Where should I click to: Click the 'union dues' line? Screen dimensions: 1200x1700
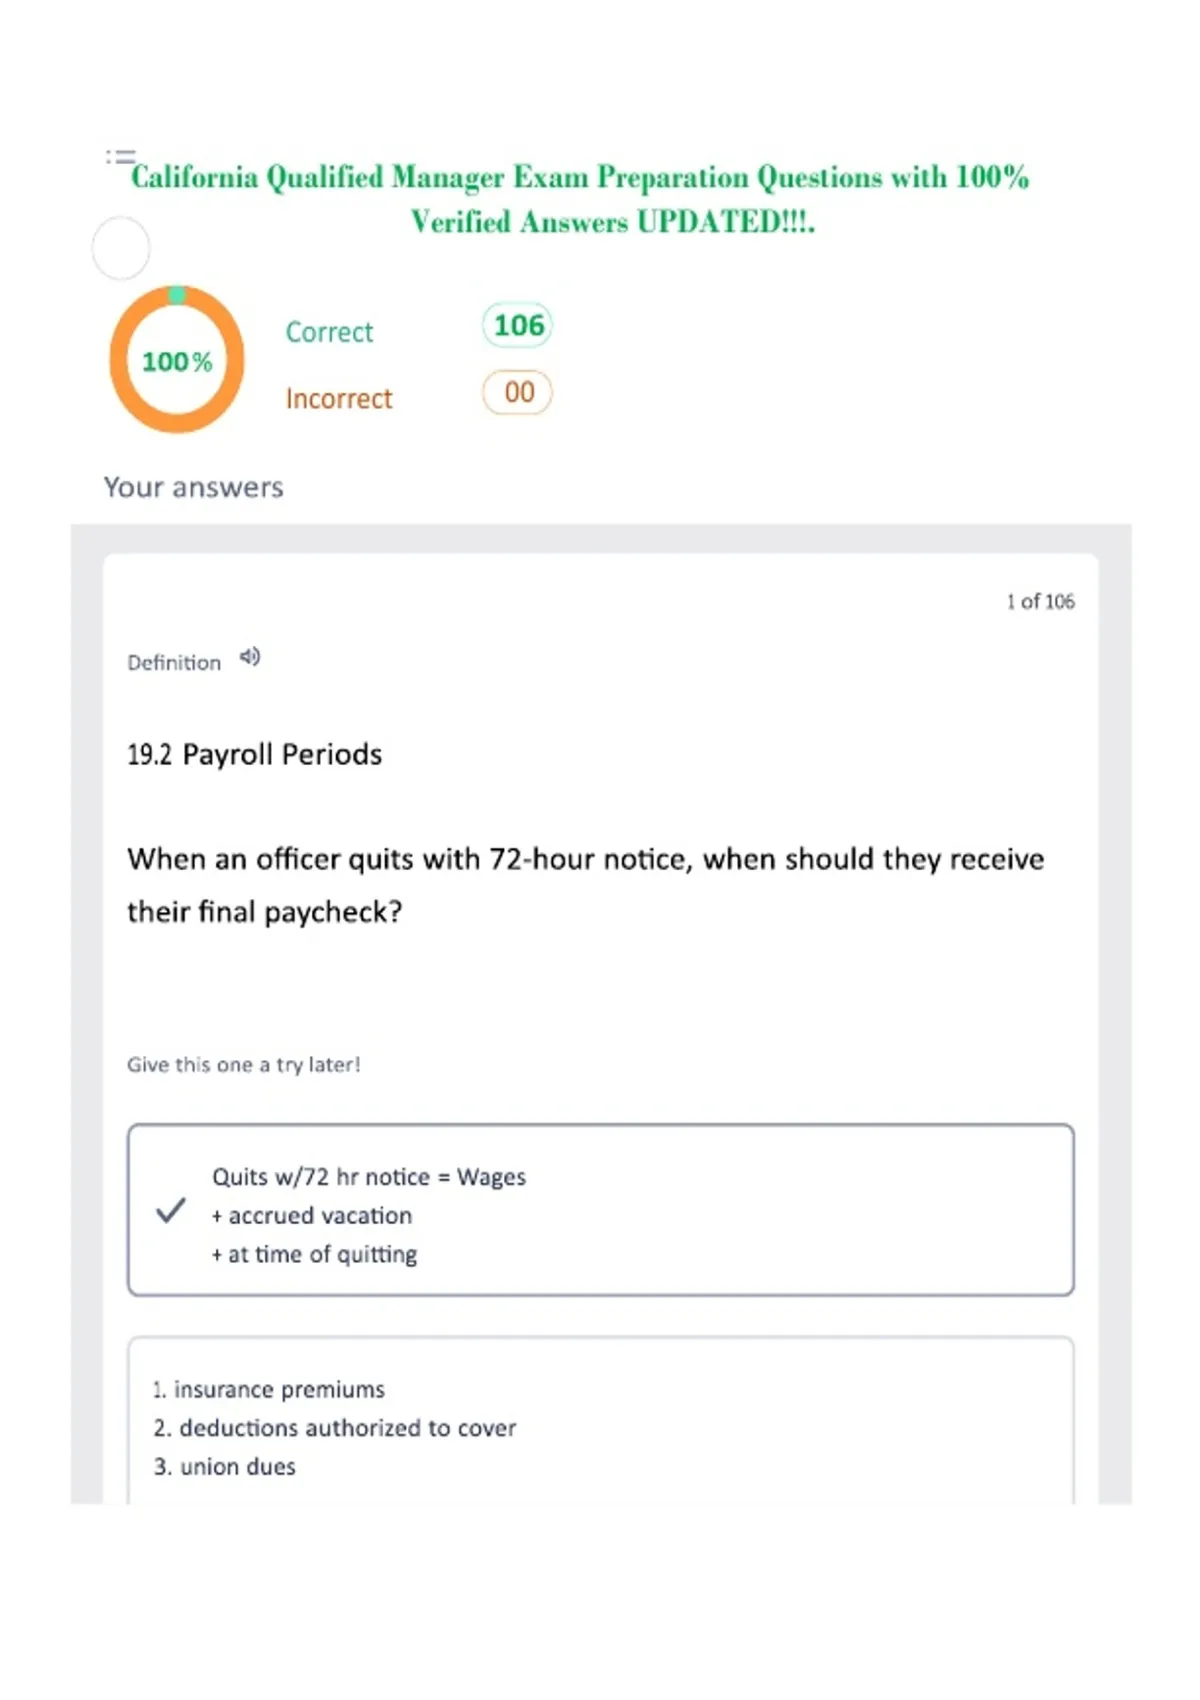225,1466
